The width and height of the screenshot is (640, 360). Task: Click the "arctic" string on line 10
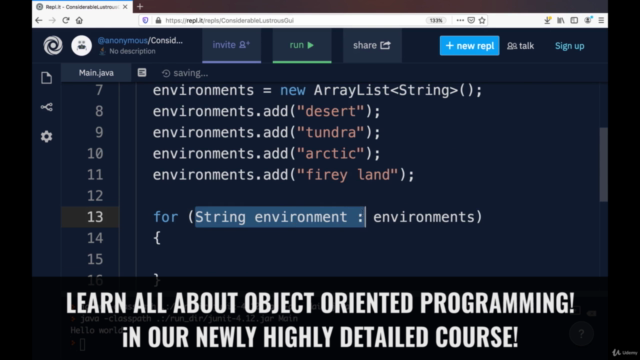click(330, 153)
